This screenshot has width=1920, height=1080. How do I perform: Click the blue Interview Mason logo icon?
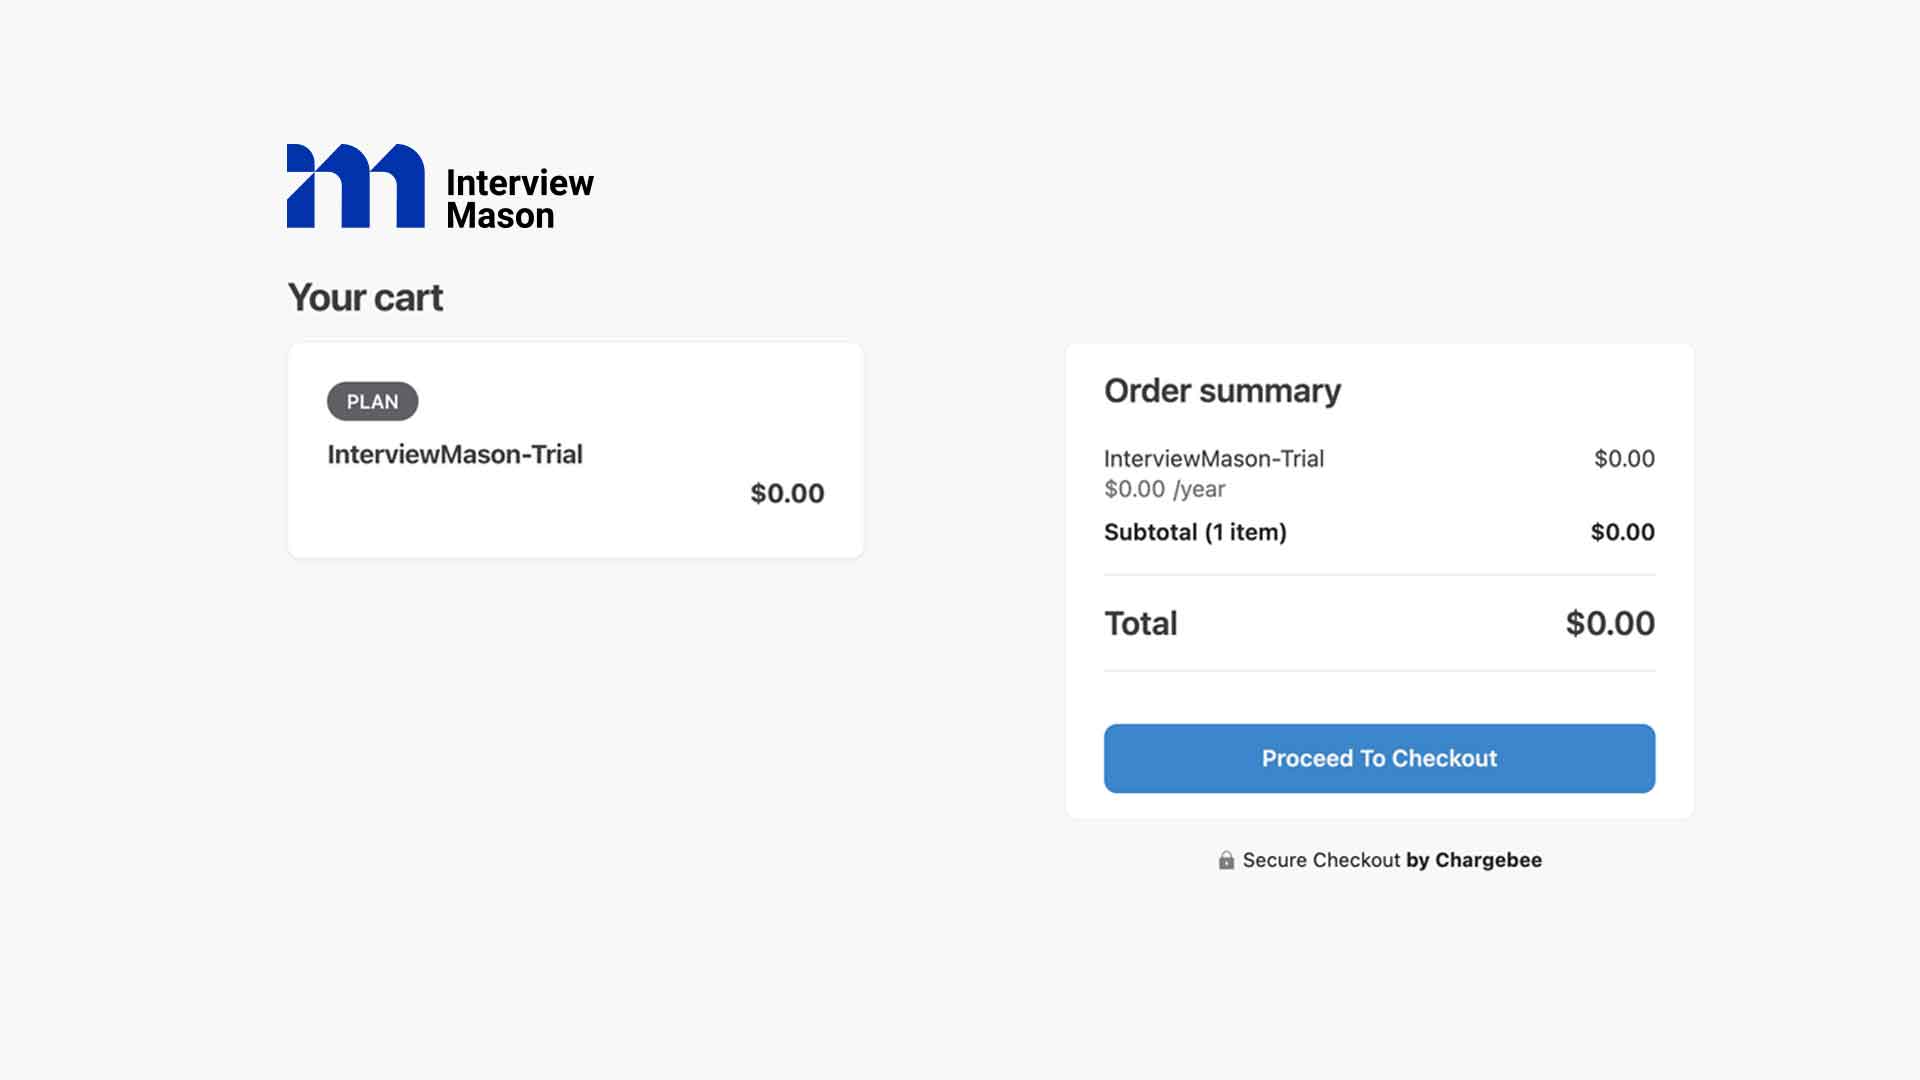point(355,186)
